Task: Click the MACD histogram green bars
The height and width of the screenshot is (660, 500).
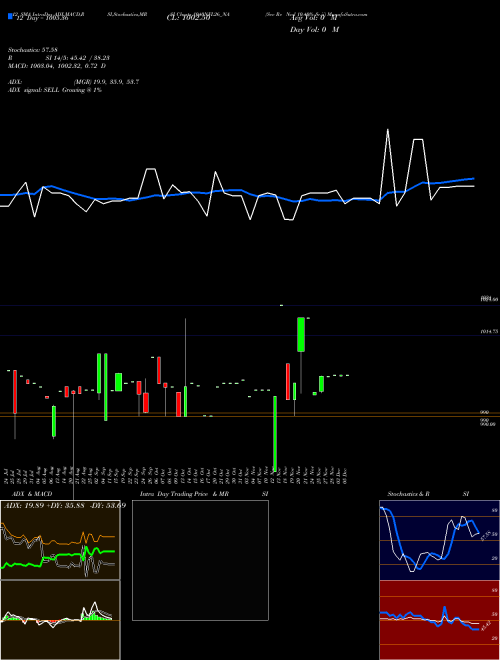Action: (93, 617)
